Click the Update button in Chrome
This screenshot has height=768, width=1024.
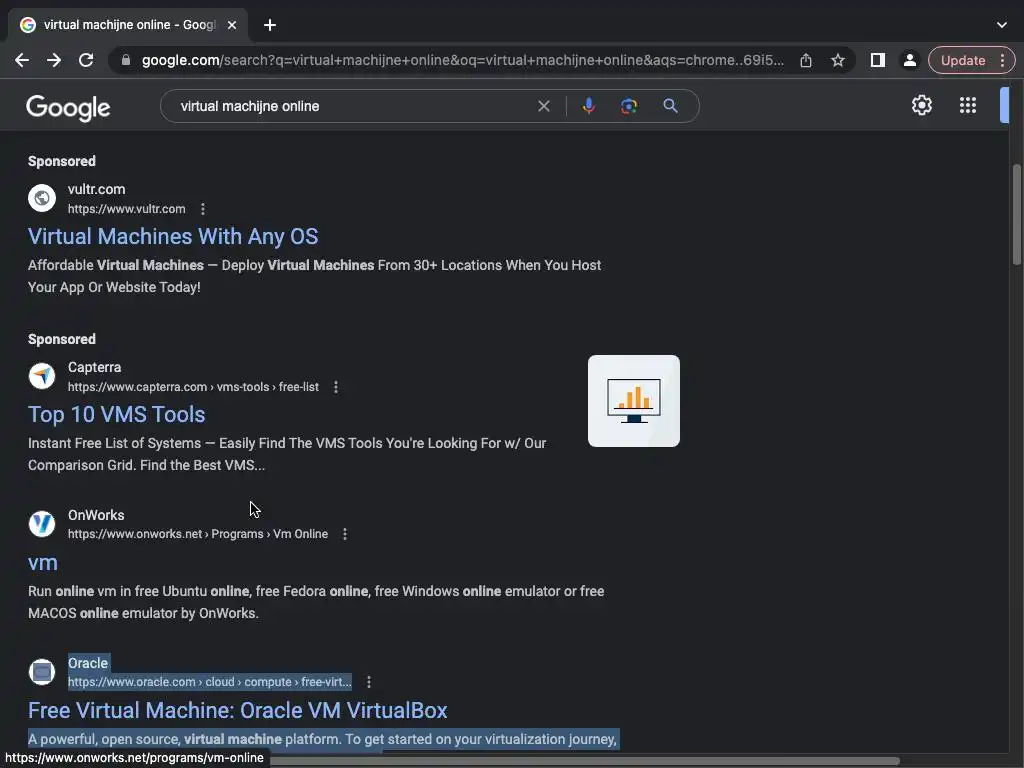(x=963, y=60)
